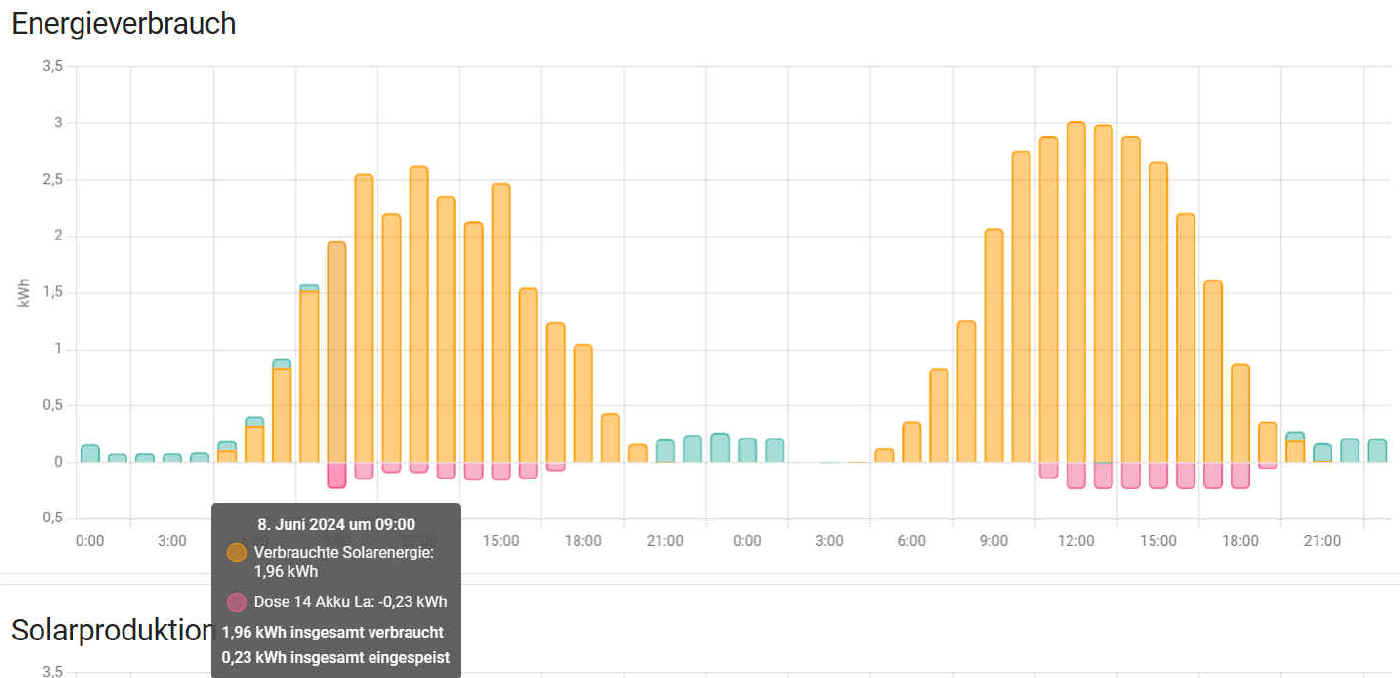Click '0,23 kWh insgesamt eingespeist' line
The image size is (1400, 678).
click(x=336, y=658)
